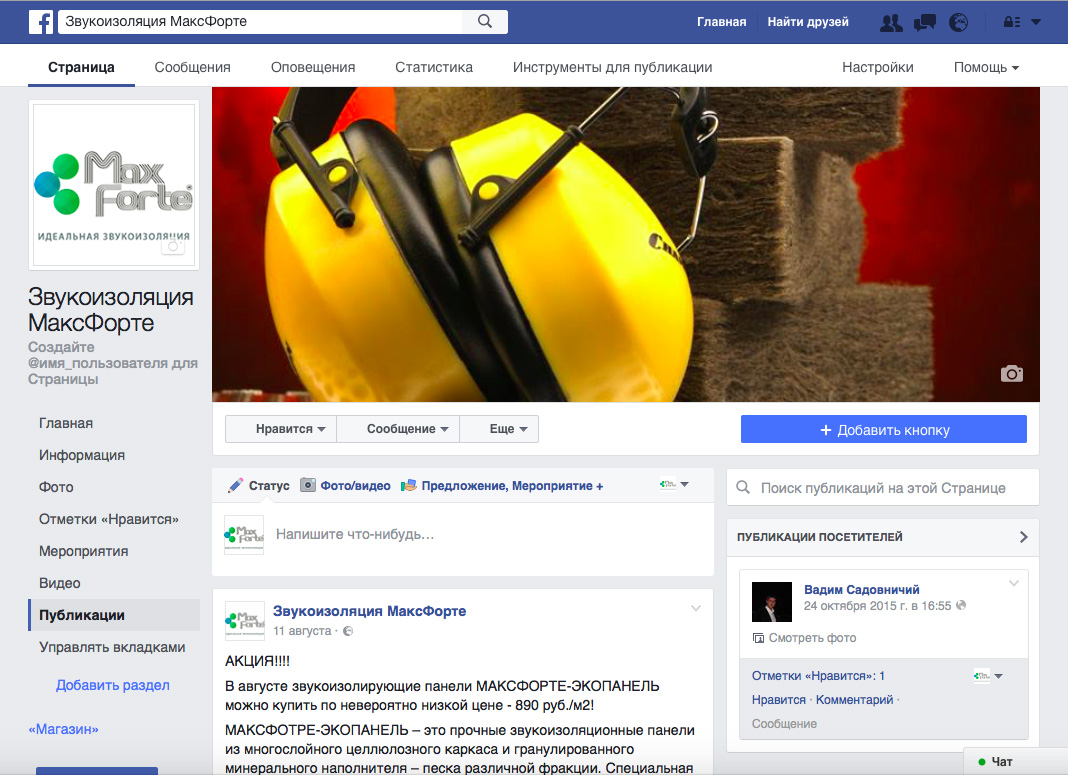Open friend requests from the top bar icon
This screenshot has height=775, width=1068.
coord(890,22)
